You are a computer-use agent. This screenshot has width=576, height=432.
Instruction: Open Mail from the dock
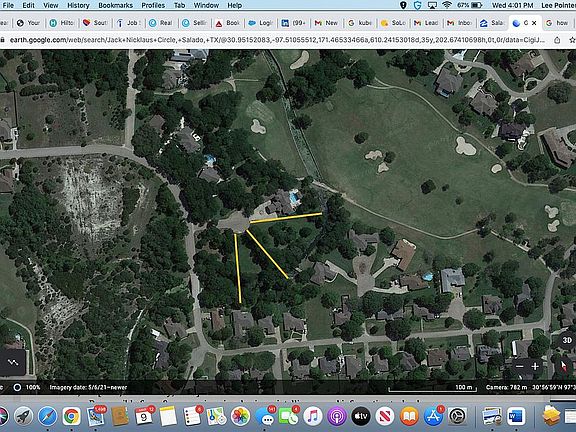pos(96,416)
